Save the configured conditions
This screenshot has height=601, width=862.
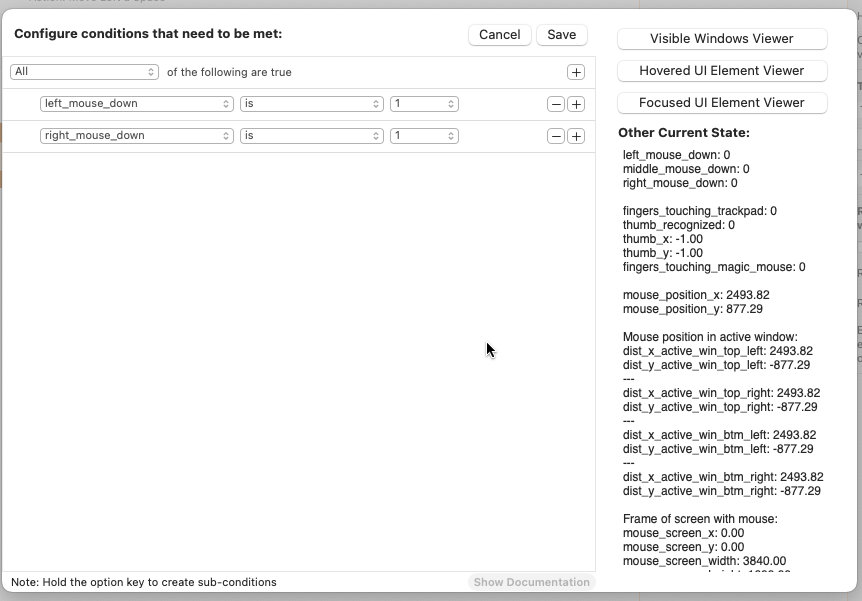pos(561,35)
